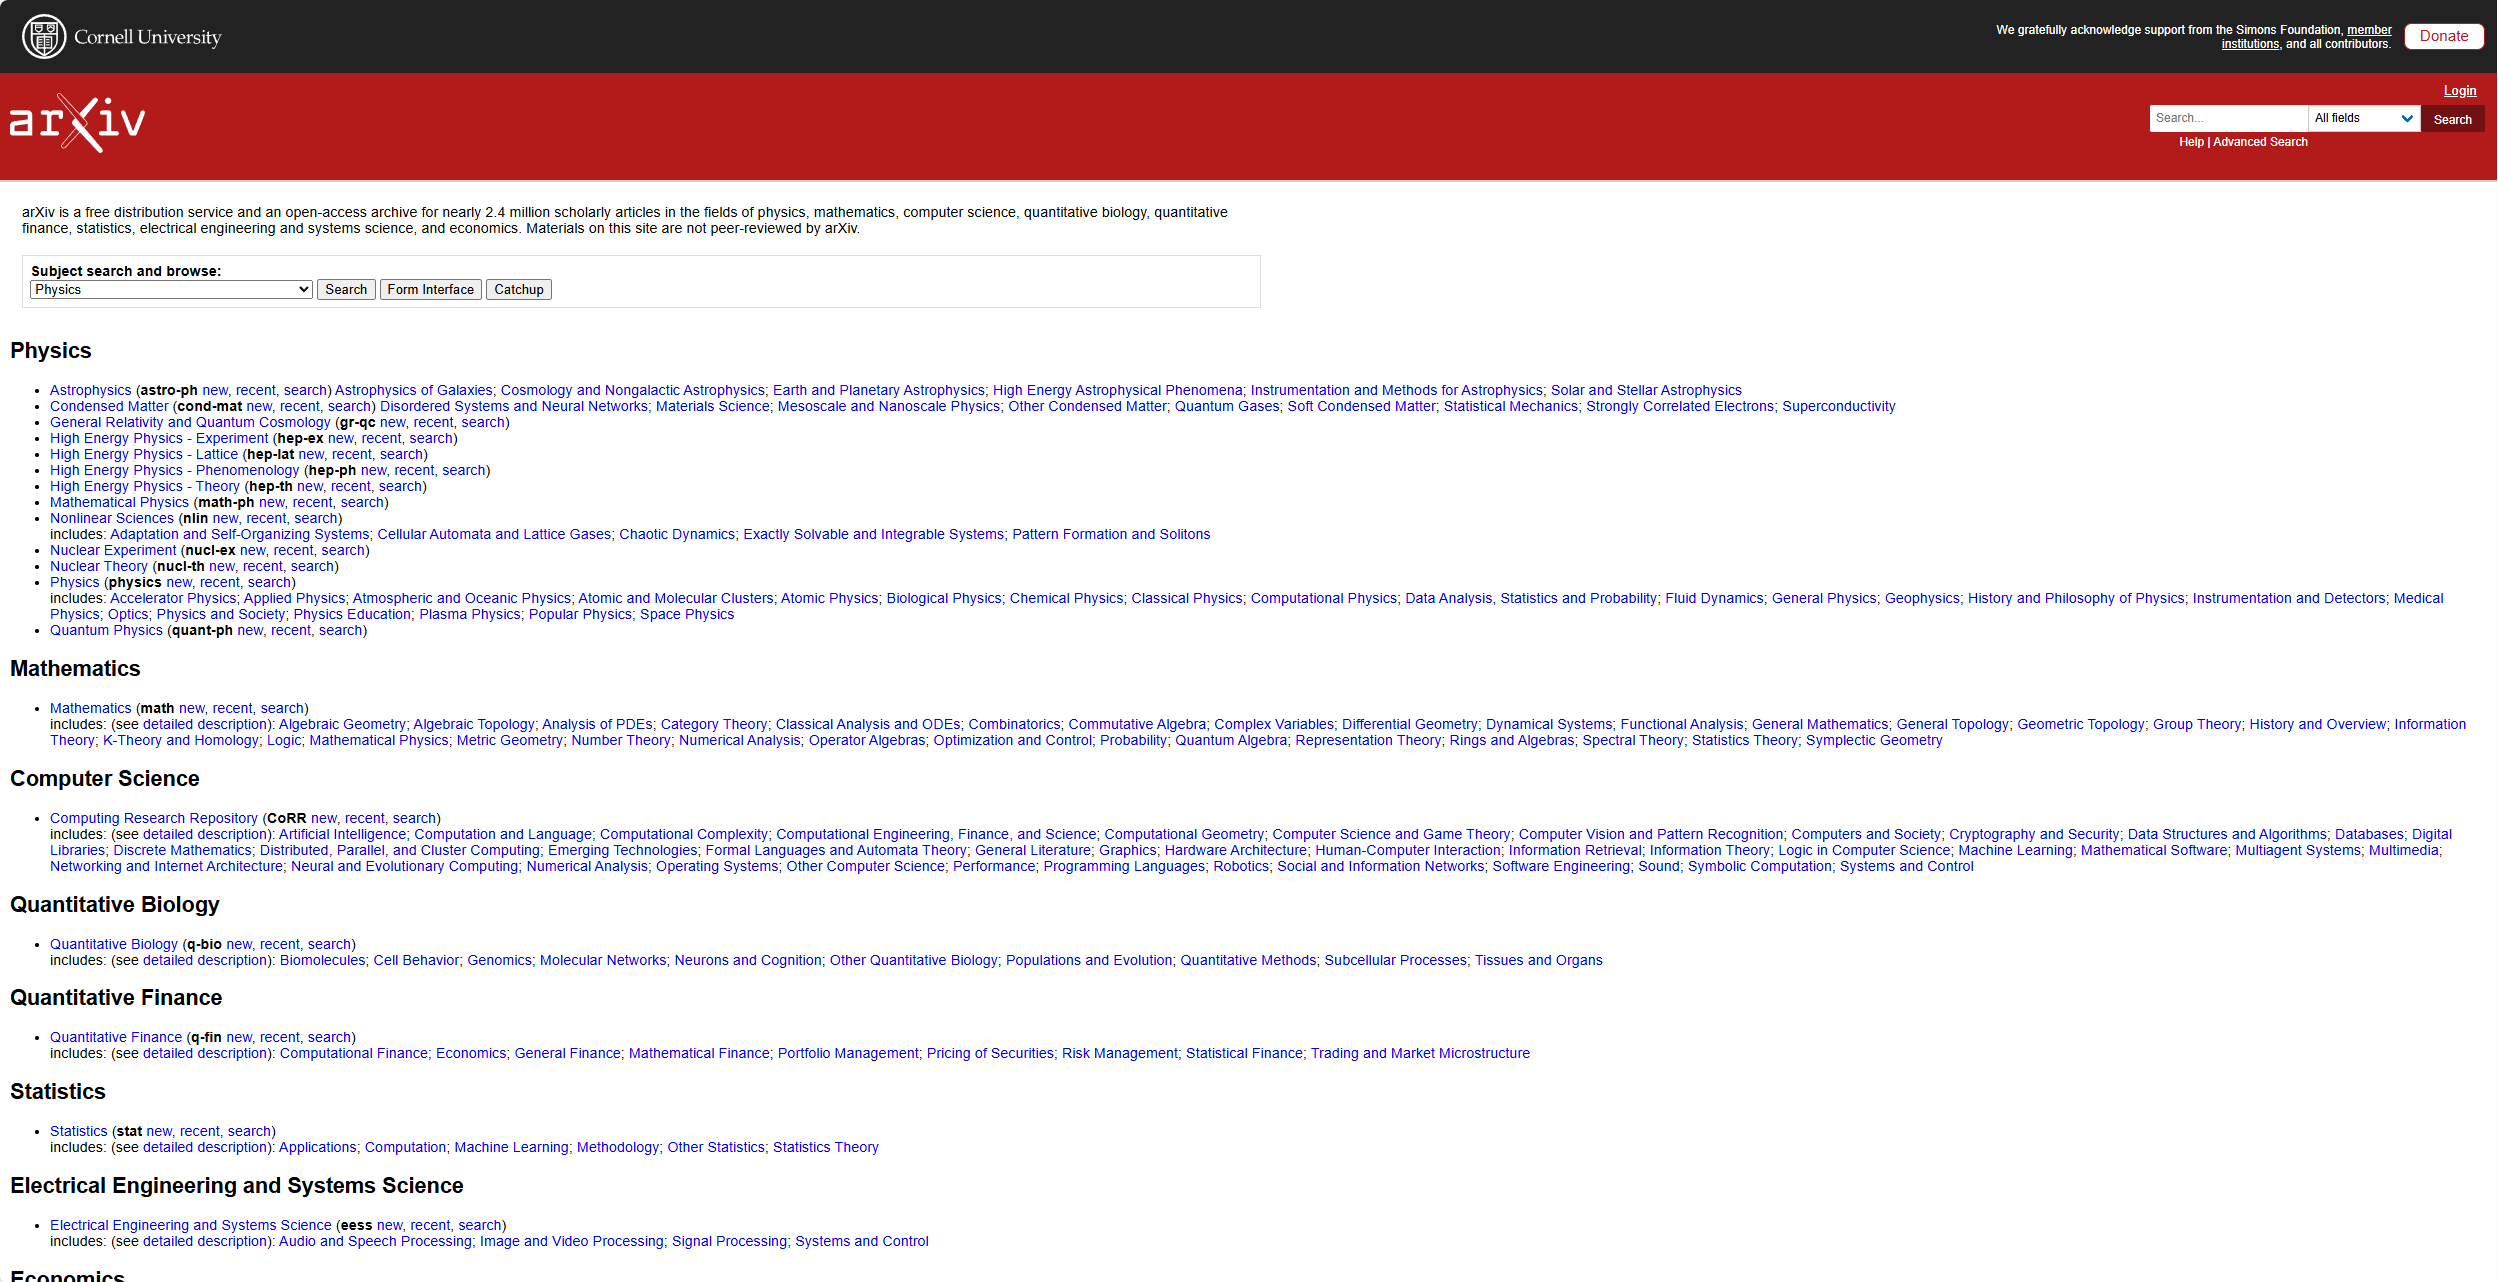Open the Quantitative Finance archive link
Image resolution: width=2498 pixels, height=1282 pixels.
(x=116, y=1038)
